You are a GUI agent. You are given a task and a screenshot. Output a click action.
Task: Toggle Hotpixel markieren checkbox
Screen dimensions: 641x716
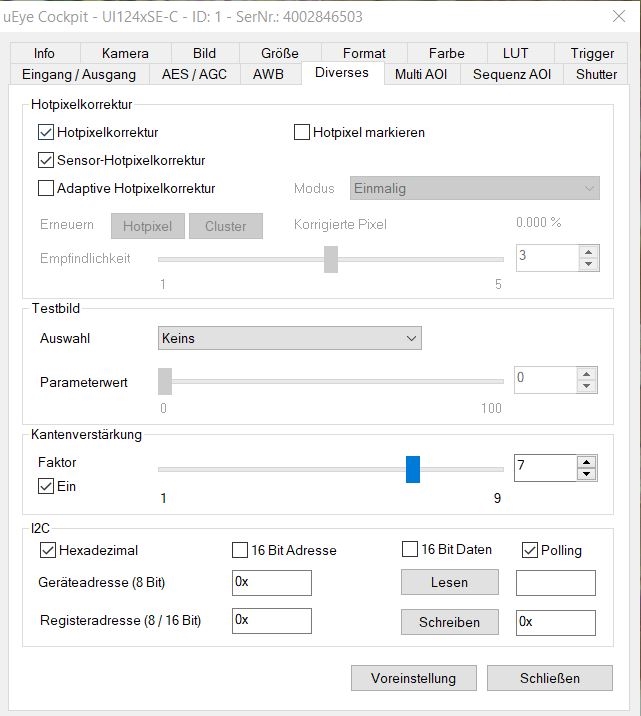302,132
